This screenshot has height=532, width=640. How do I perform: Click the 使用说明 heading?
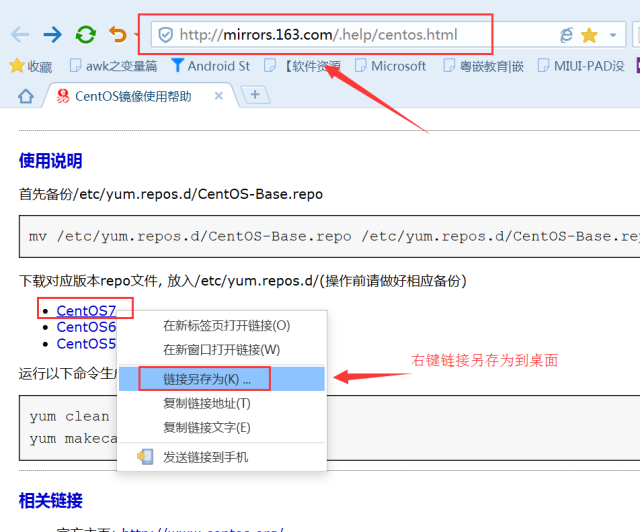tap(51, 161)
